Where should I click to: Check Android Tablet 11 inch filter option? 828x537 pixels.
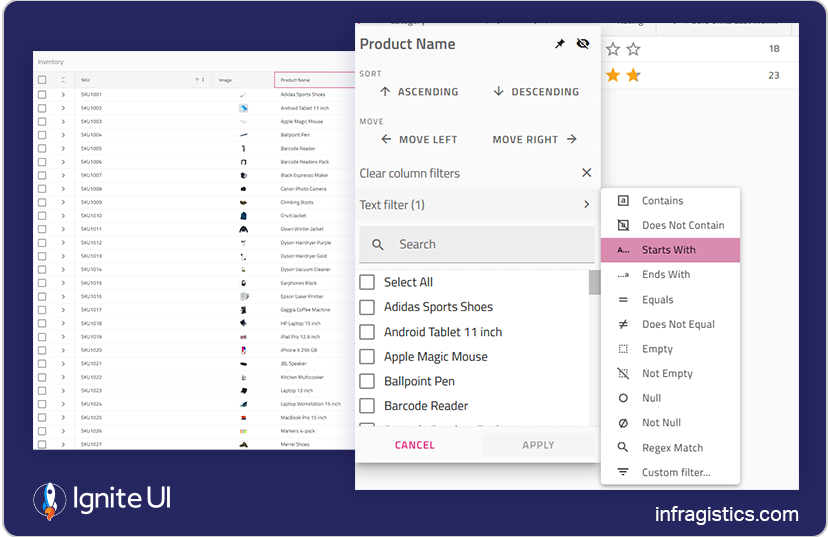[x=367, y=332]
